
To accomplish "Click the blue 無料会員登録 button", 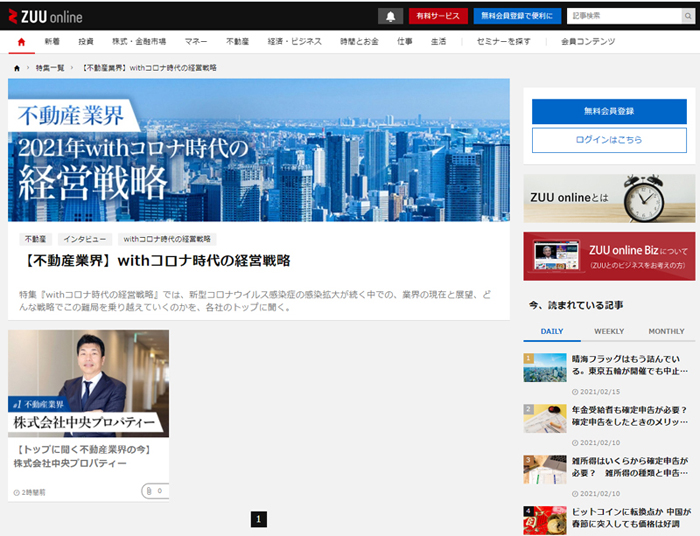I will 609,111.
